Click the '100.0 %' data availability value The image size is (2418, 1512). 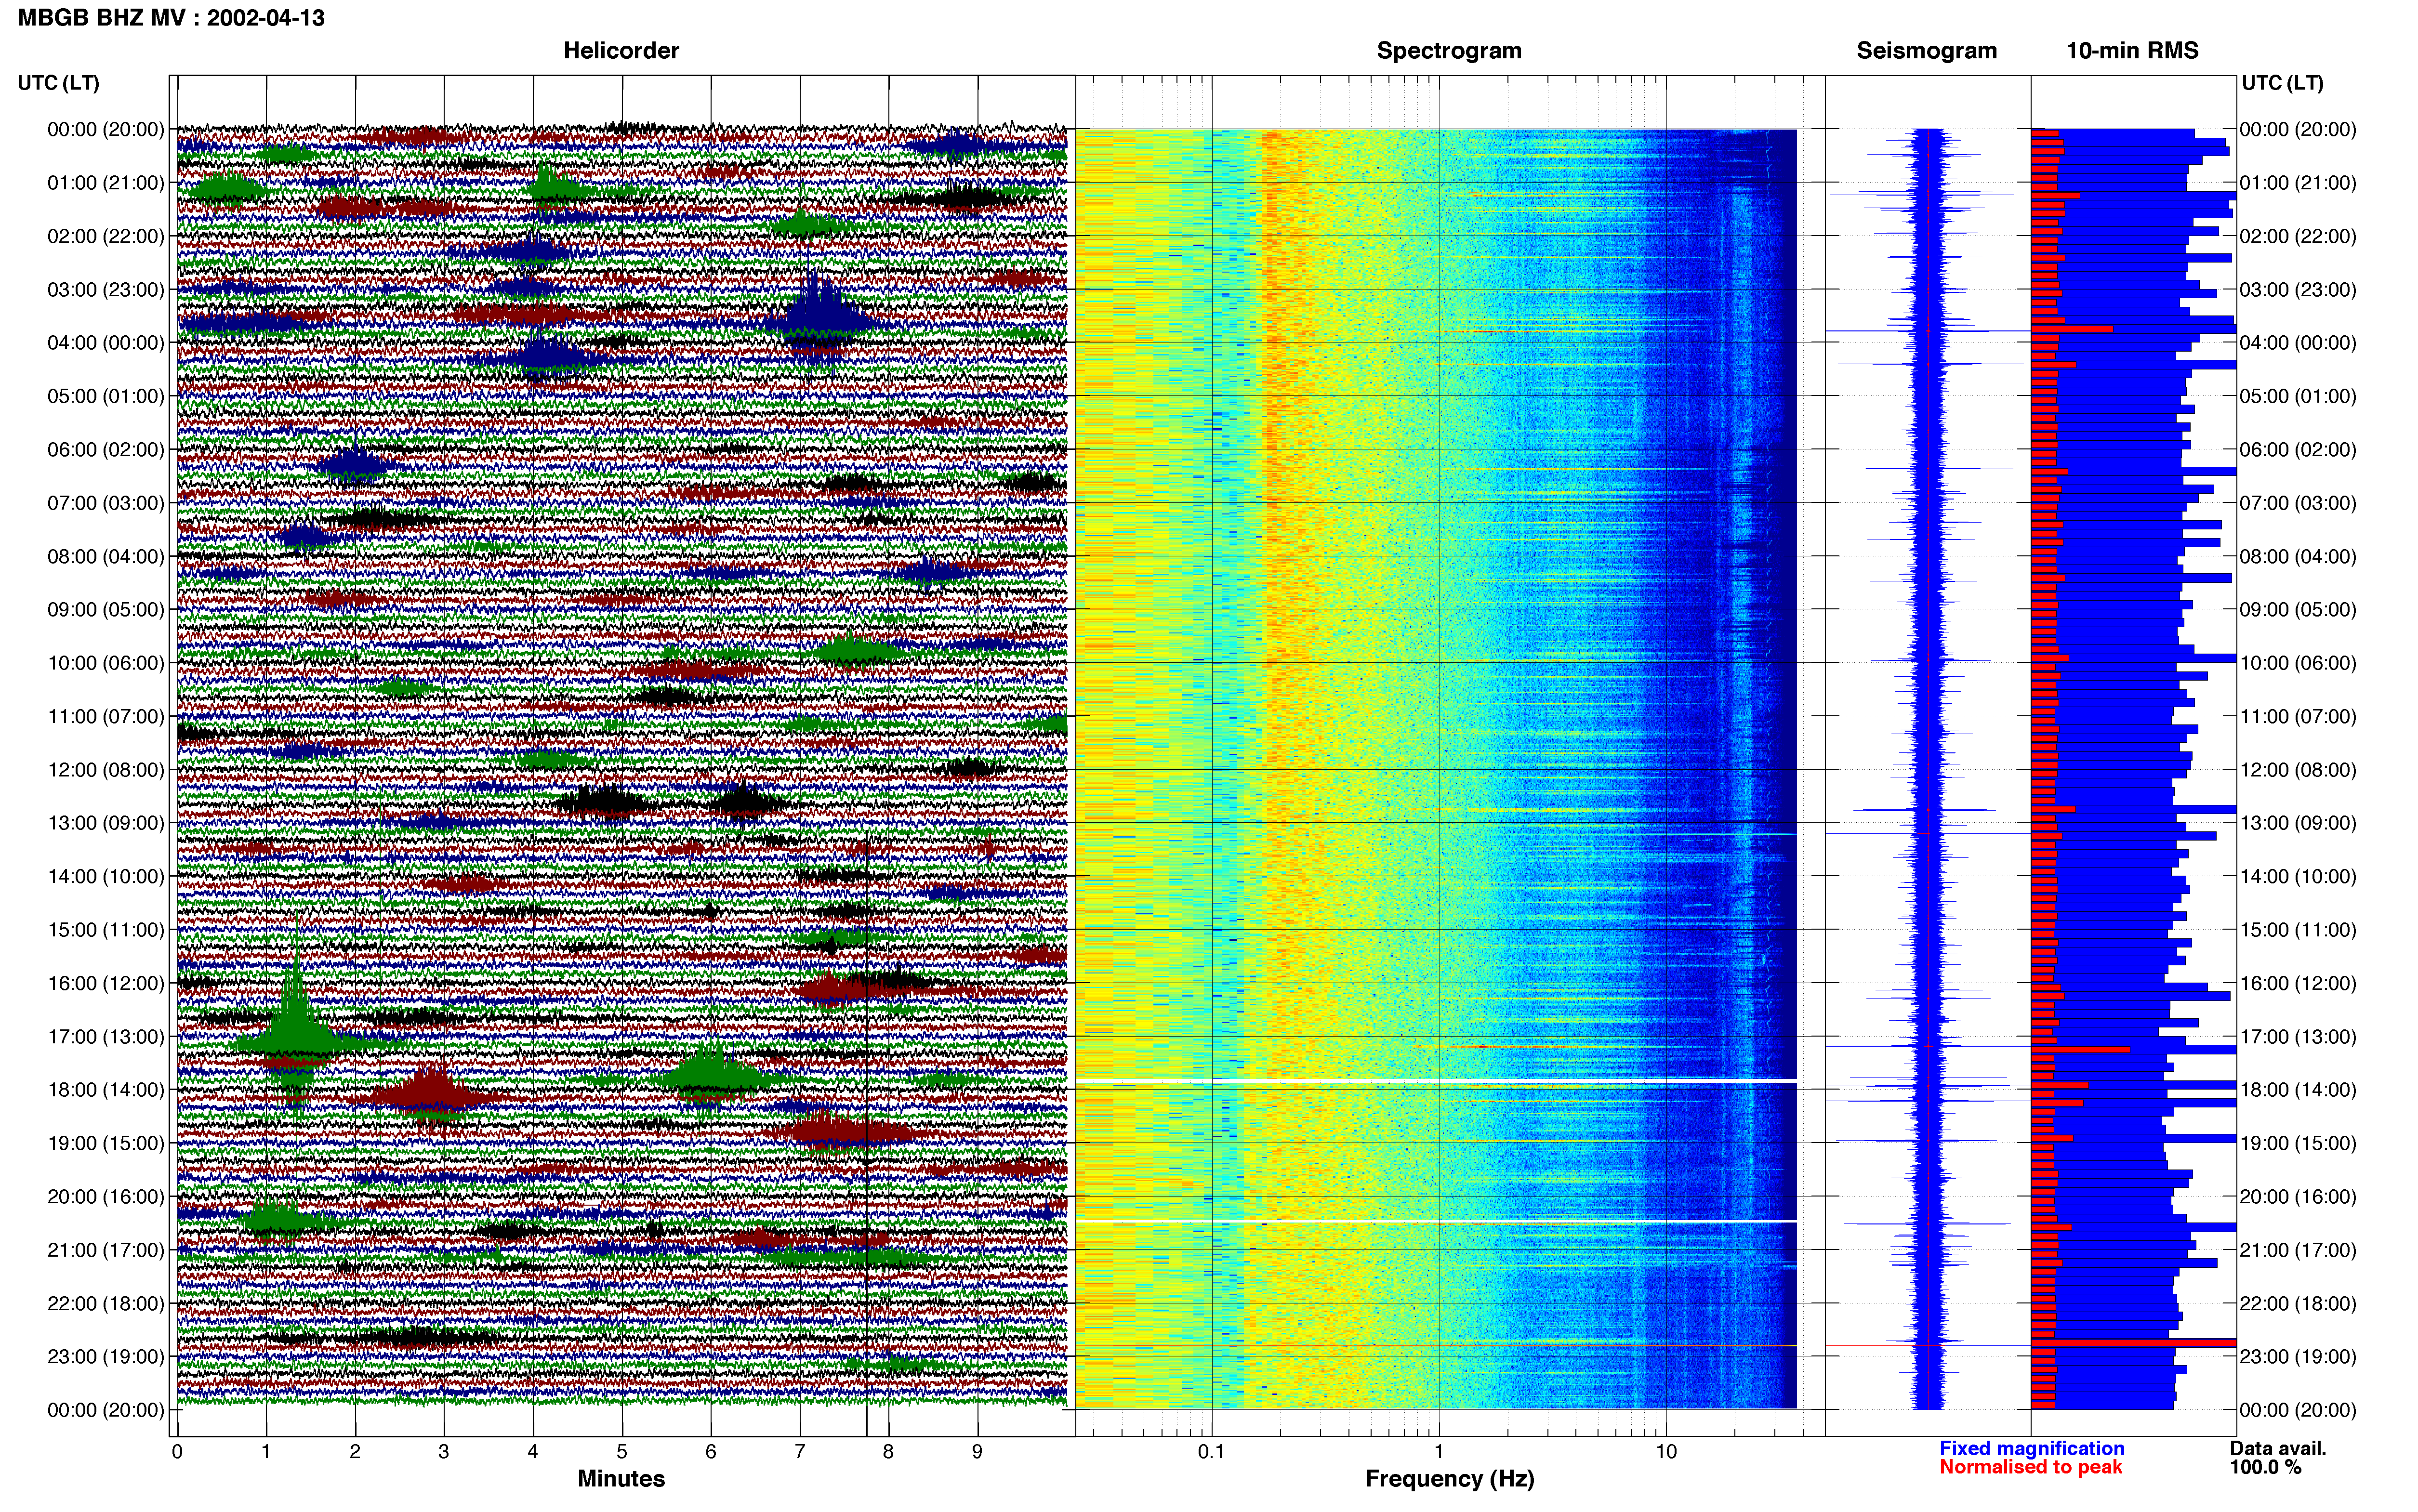(x=2265, y=1468)
